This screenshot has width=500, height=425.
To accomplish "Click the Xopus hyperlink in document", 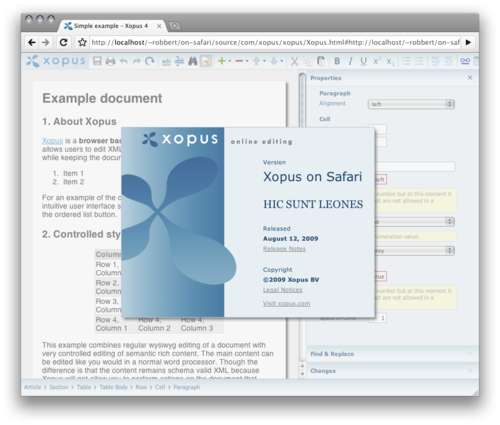I will pos(52,141).
